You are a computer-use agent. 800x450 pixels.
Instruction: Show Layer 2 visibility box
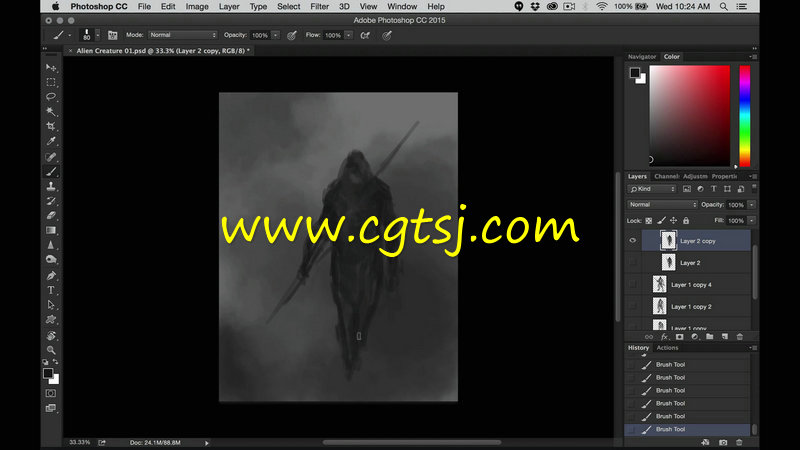[633, 263]
